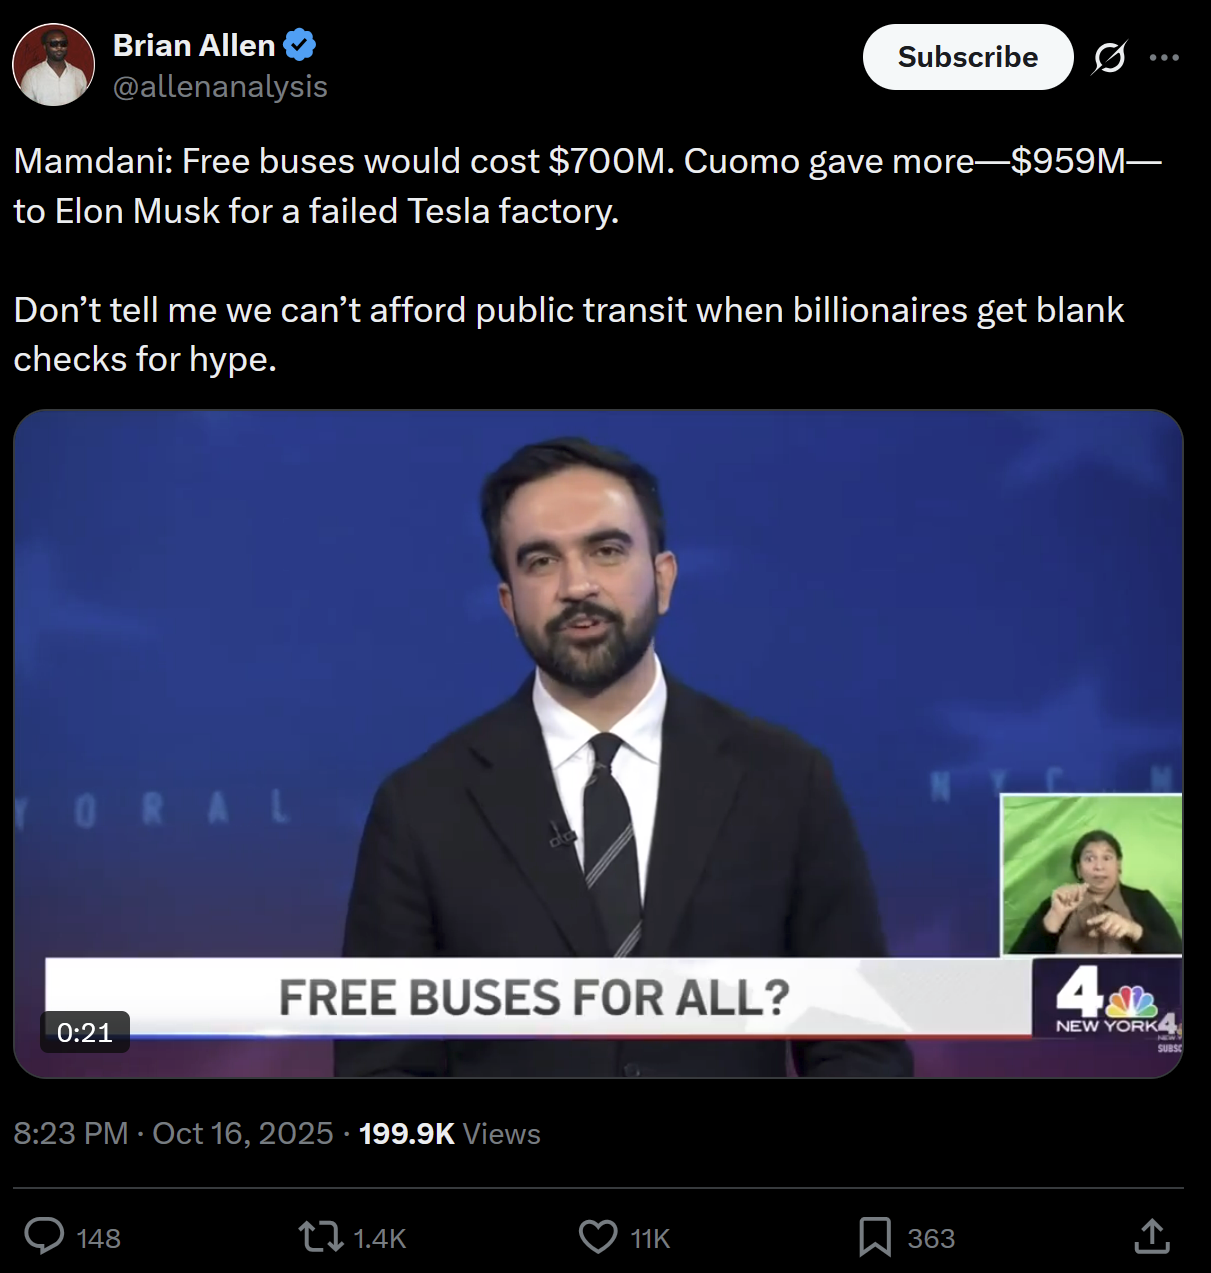The image size is (1211, 1273).
Task: Open the three-dot more options menu
Action: (1164, 58)
